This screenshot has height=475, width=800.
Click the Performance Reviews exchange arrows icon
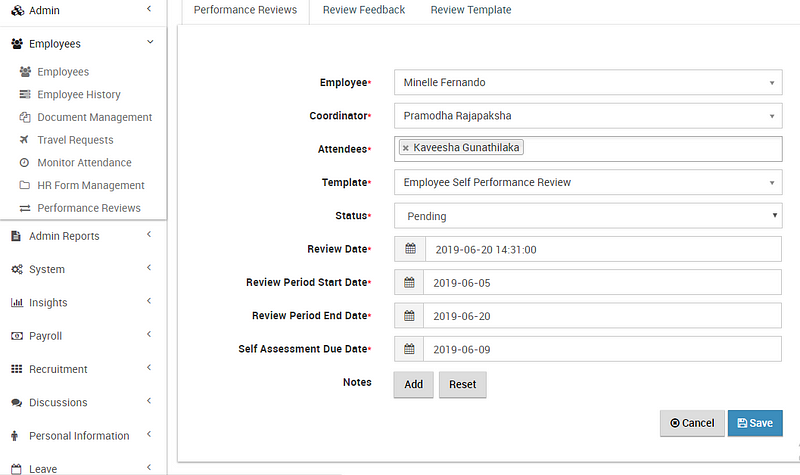[x=24, y=208]
